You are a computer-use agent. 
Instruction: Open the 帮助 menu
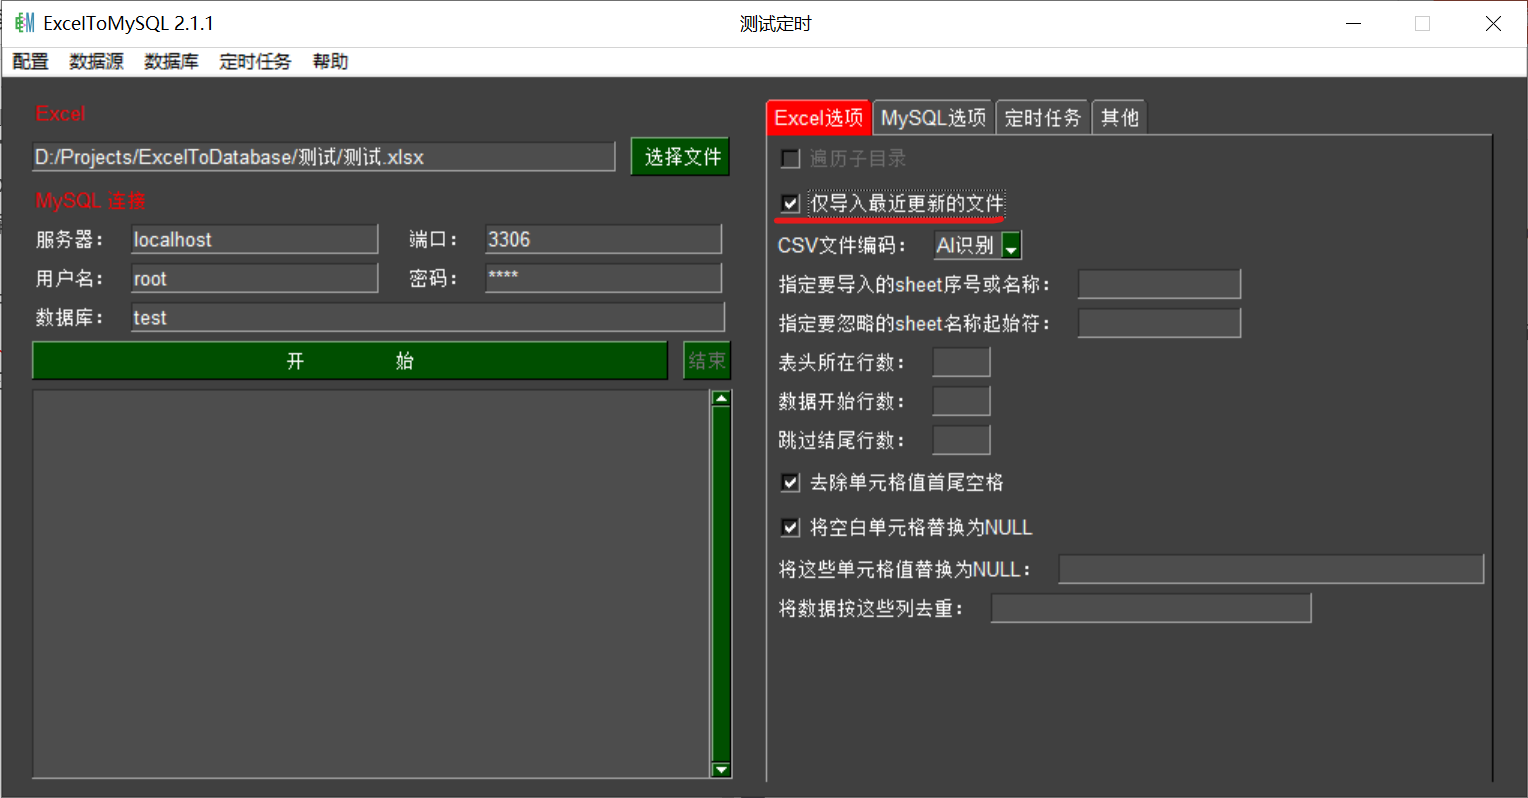point(330,62)
